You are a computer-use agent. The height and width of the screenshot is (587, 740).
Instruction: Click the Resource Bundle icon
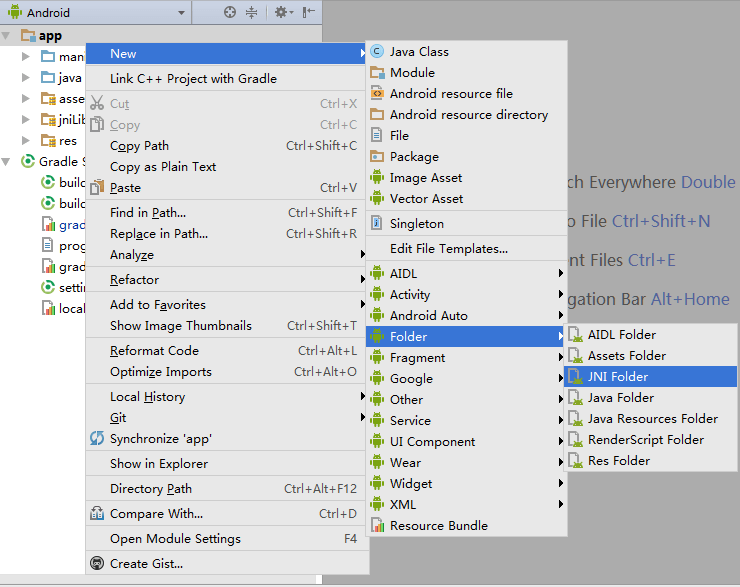pos(377,525)
